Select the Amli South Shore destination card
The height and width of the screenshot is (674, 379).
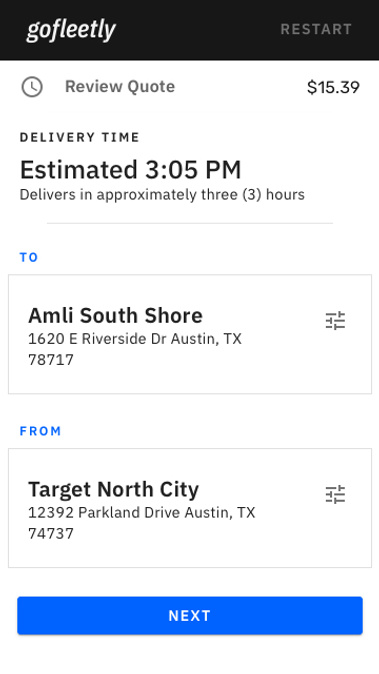coord(190,334)
